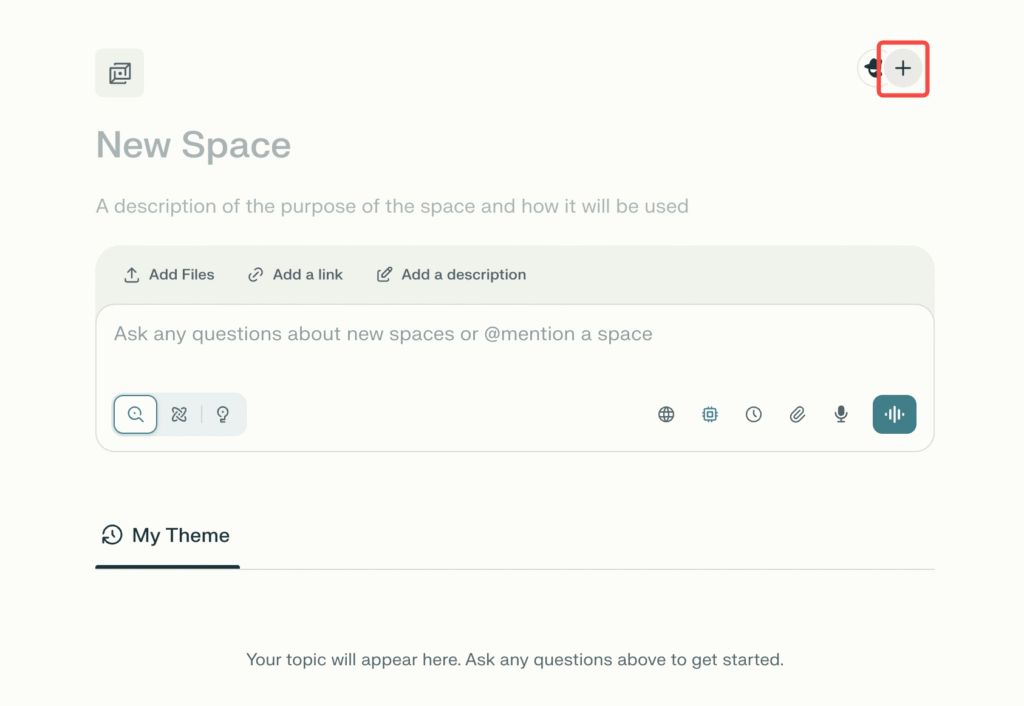Screen dimensions: 1024x706
Task: Attach a file with the paperclip icon
Action: [x=797, y=414]
